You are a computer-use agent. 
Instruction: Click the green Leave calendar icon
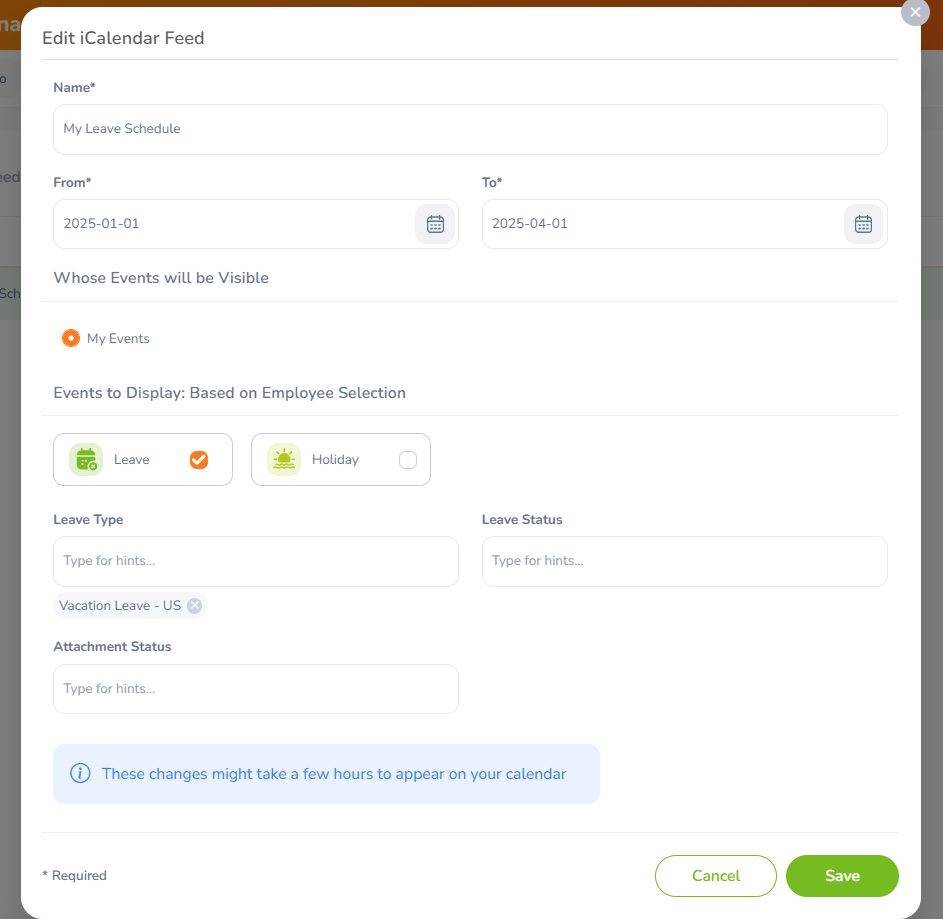click(x=86, y=460)
